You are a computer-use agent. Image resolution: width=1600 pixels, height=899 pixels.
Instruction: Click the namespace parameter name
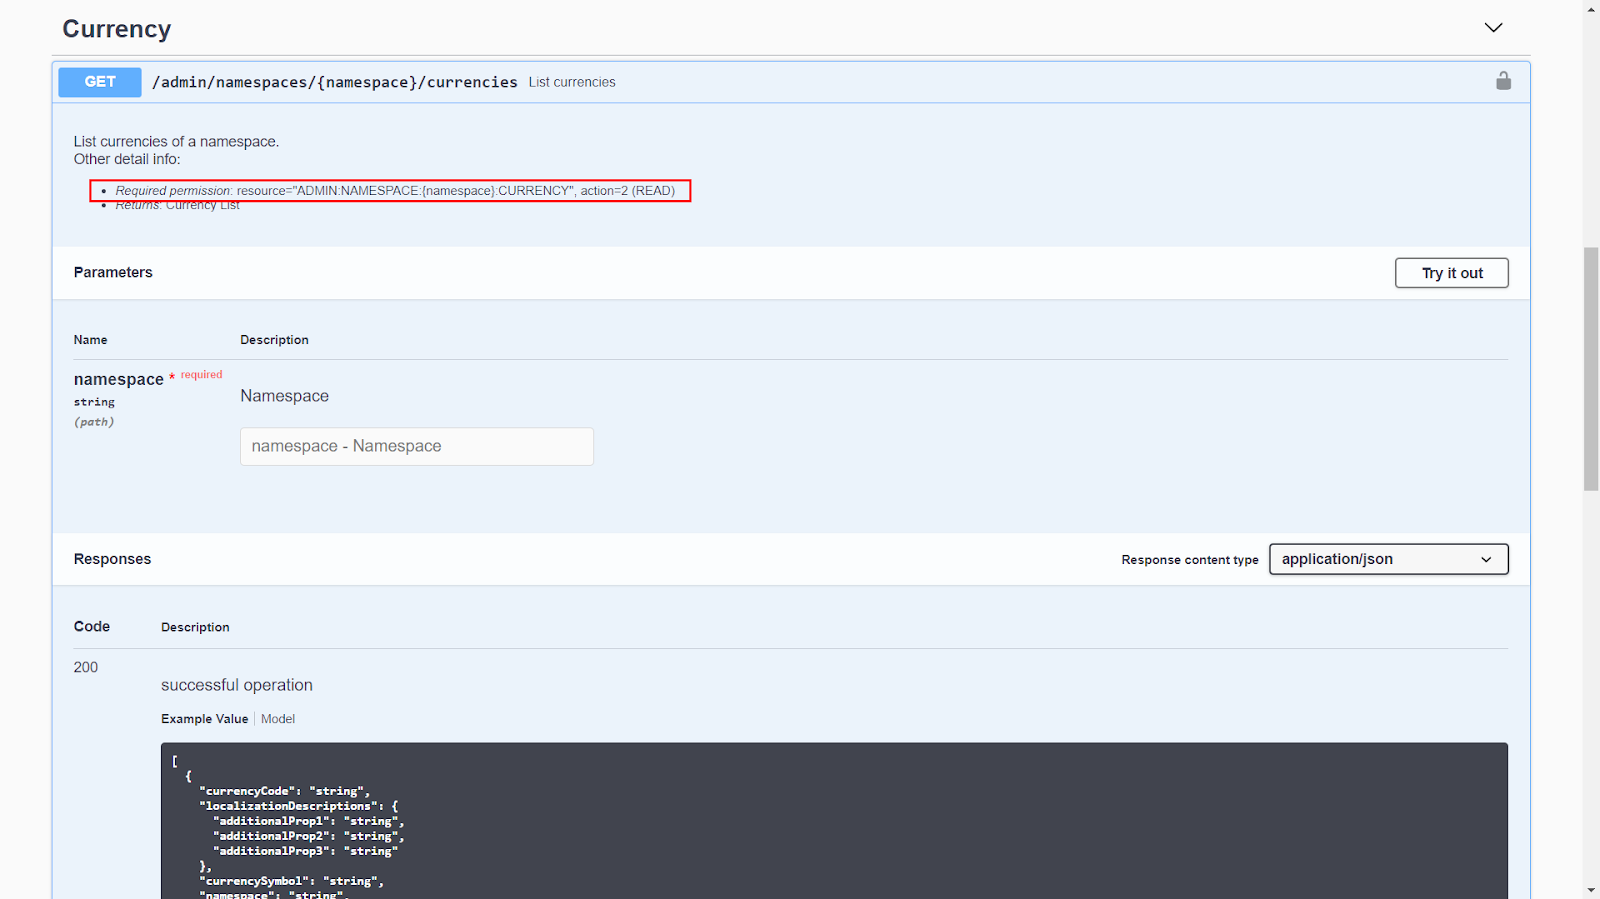coord(118,379)
